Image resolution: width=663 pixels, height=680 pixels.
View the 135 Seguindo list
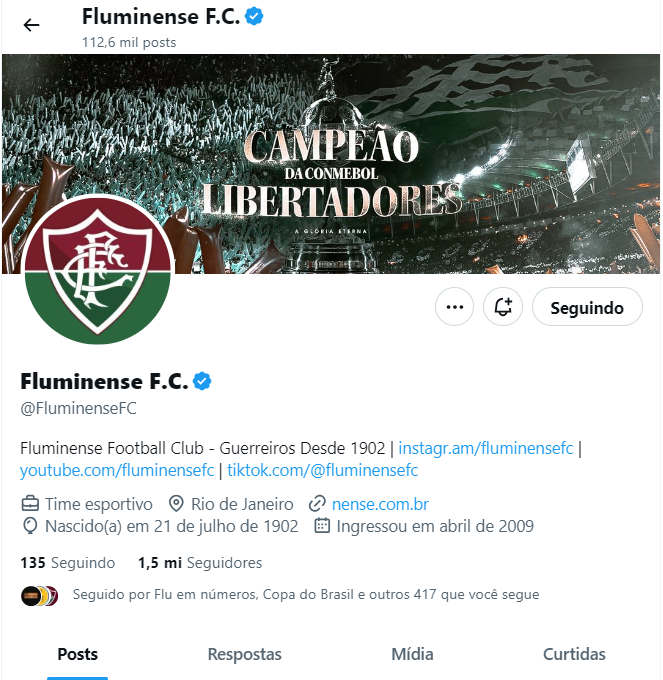pos(68,562)
